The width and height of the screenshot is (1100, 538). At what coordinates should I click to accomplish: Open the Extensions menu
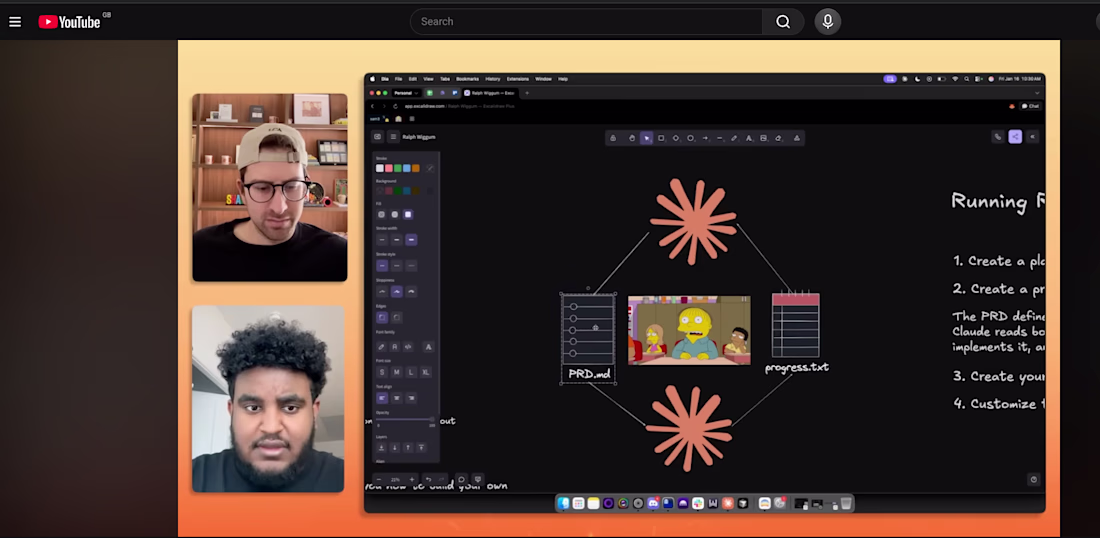pyautogui.click(x=518, y=79)
